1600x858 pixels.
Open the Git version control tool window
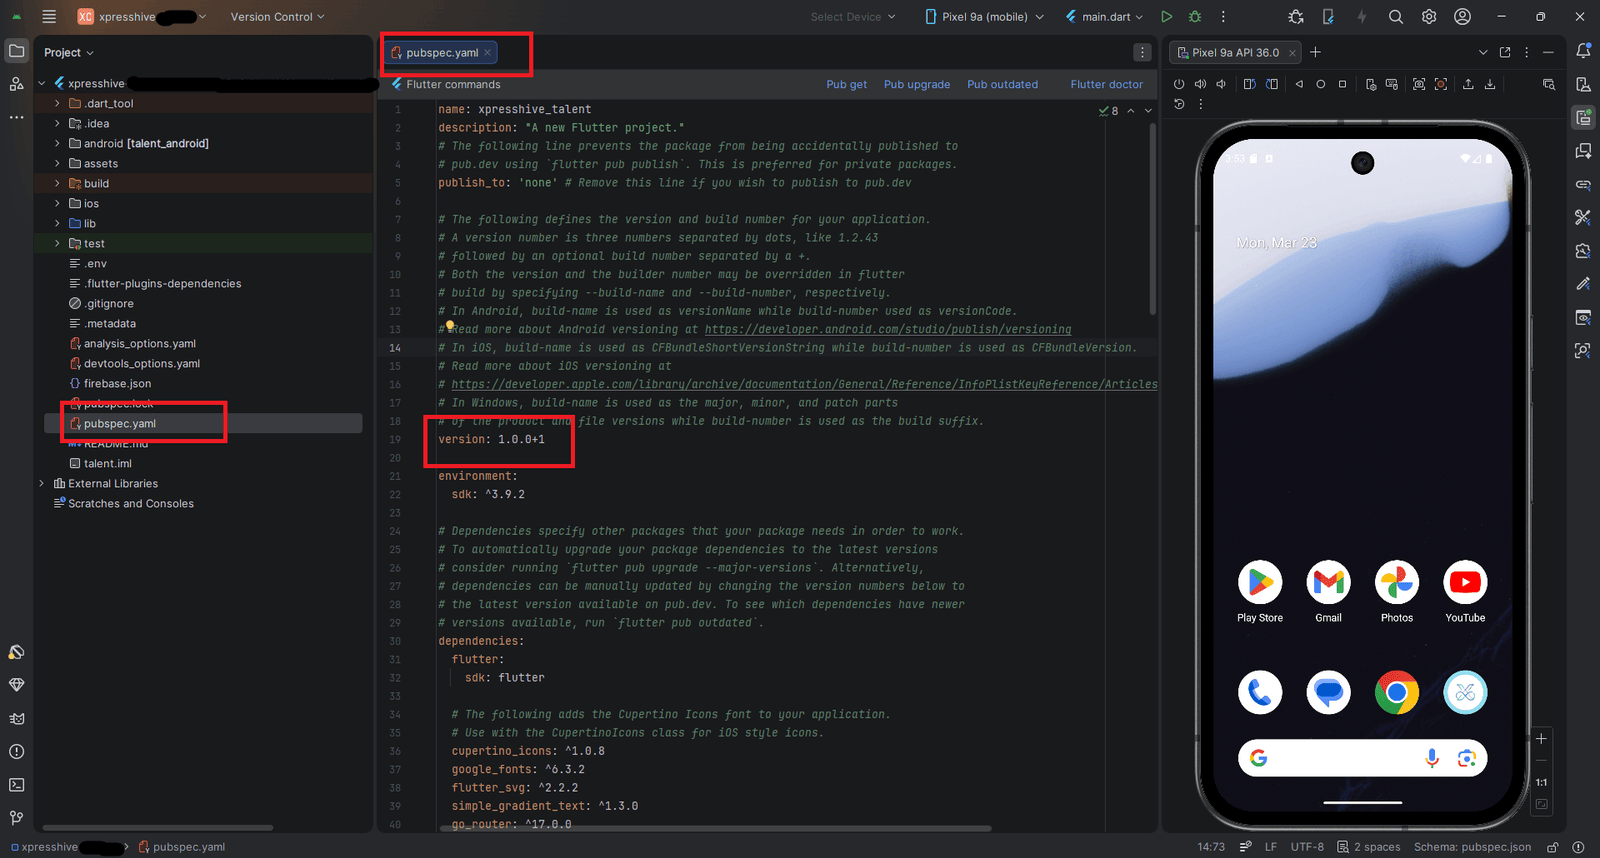click(x=16, y=818)
